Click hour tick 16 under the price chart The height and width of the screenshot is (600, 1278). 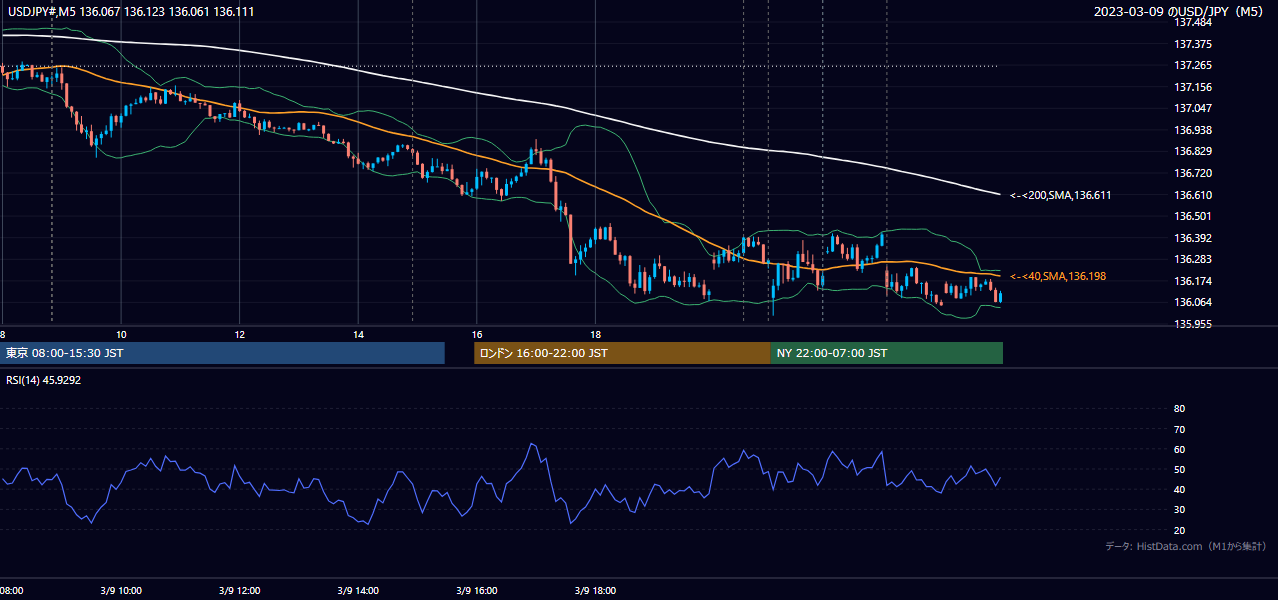click(x=477, y=334)
